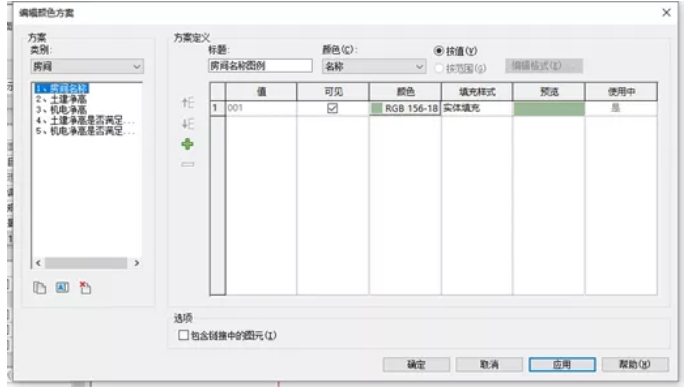Viewport: 693px width, 387px height.
Task: Select scheme 4、土建净高是否满足
Action: pos(85,120)
